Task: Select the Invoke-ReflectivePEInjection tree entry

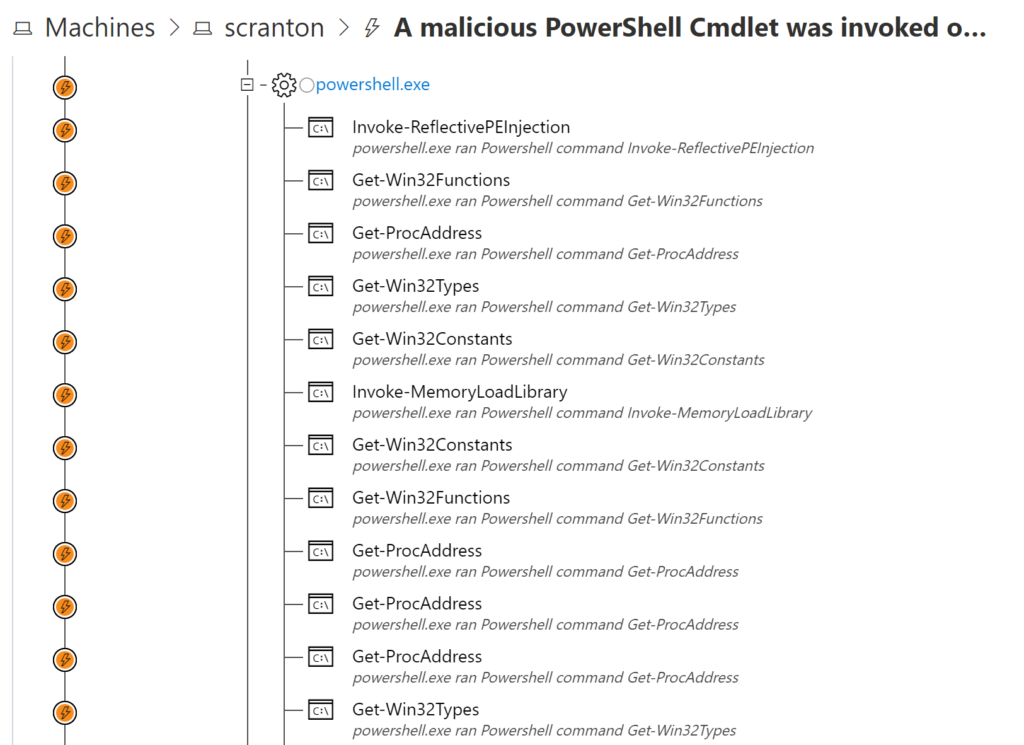Action: 460,127
